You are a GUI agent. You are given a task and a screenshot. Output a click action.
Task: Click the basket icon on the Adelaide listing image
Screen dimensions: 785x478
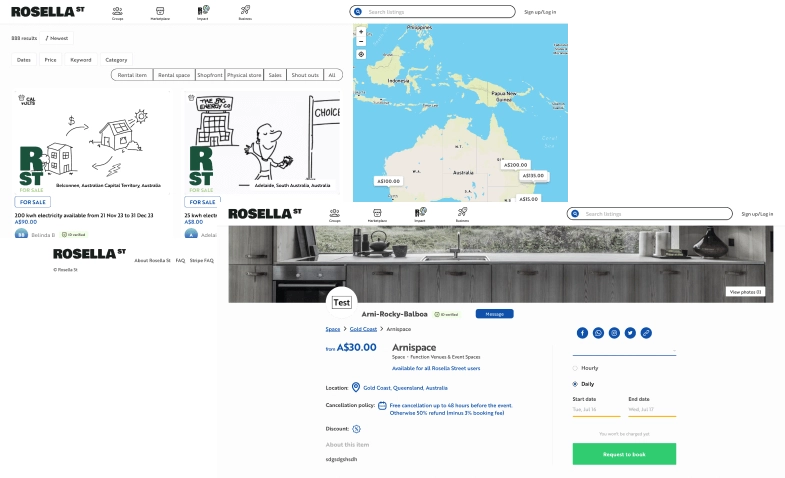tap(191, 98)
